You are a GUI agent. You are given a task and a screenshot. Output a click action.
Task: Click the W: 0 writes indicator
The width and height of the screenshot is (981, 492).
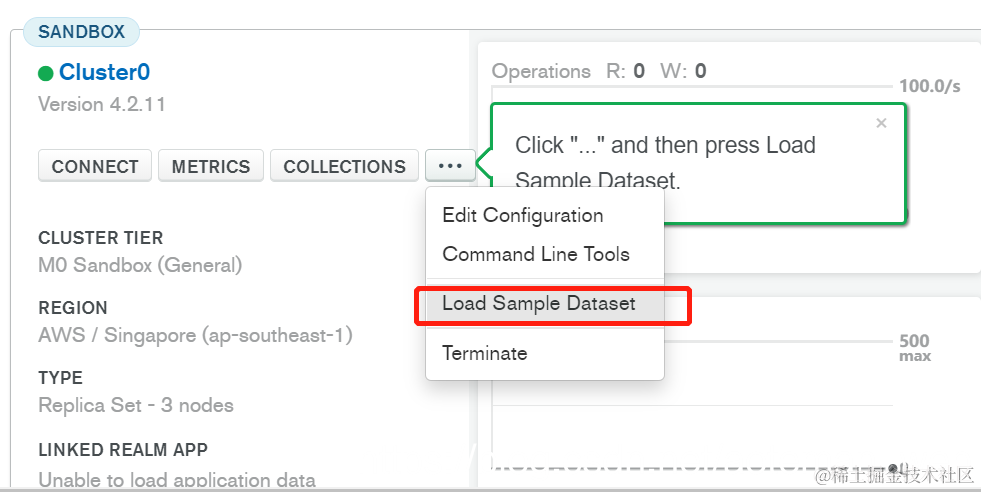(683, 71)
